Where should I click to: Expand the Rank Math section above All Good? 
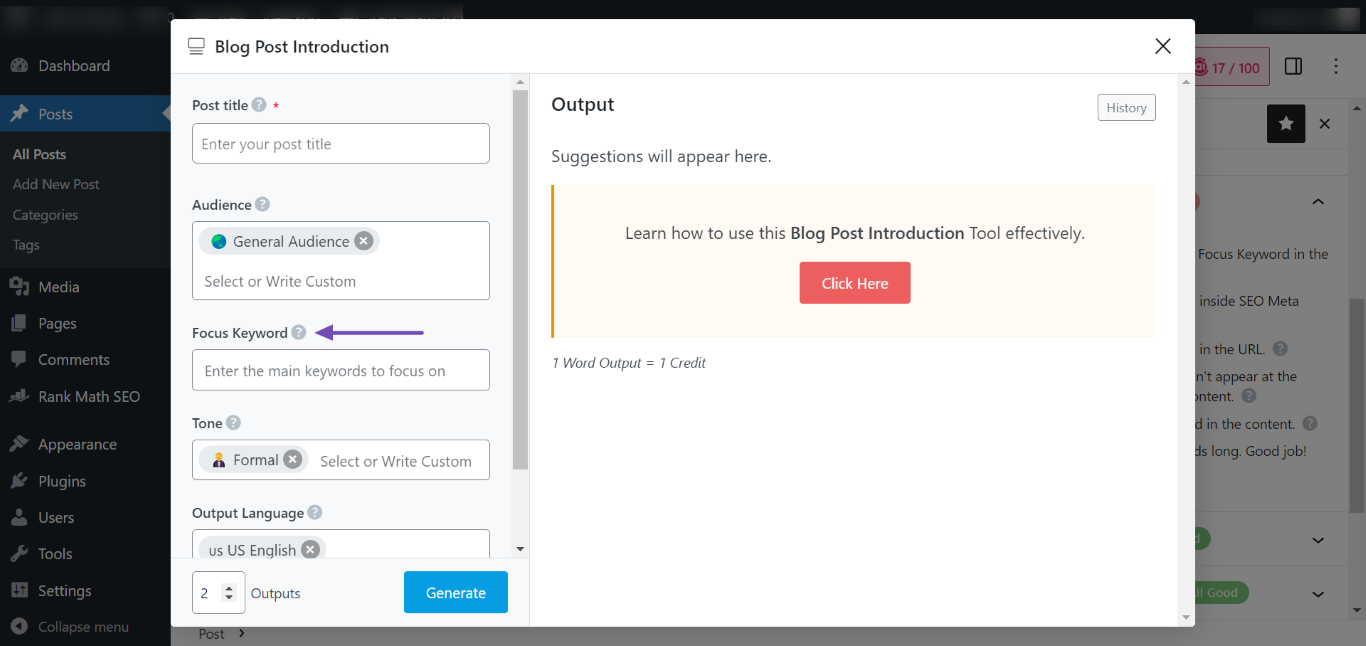click(x=1318, y=540)
